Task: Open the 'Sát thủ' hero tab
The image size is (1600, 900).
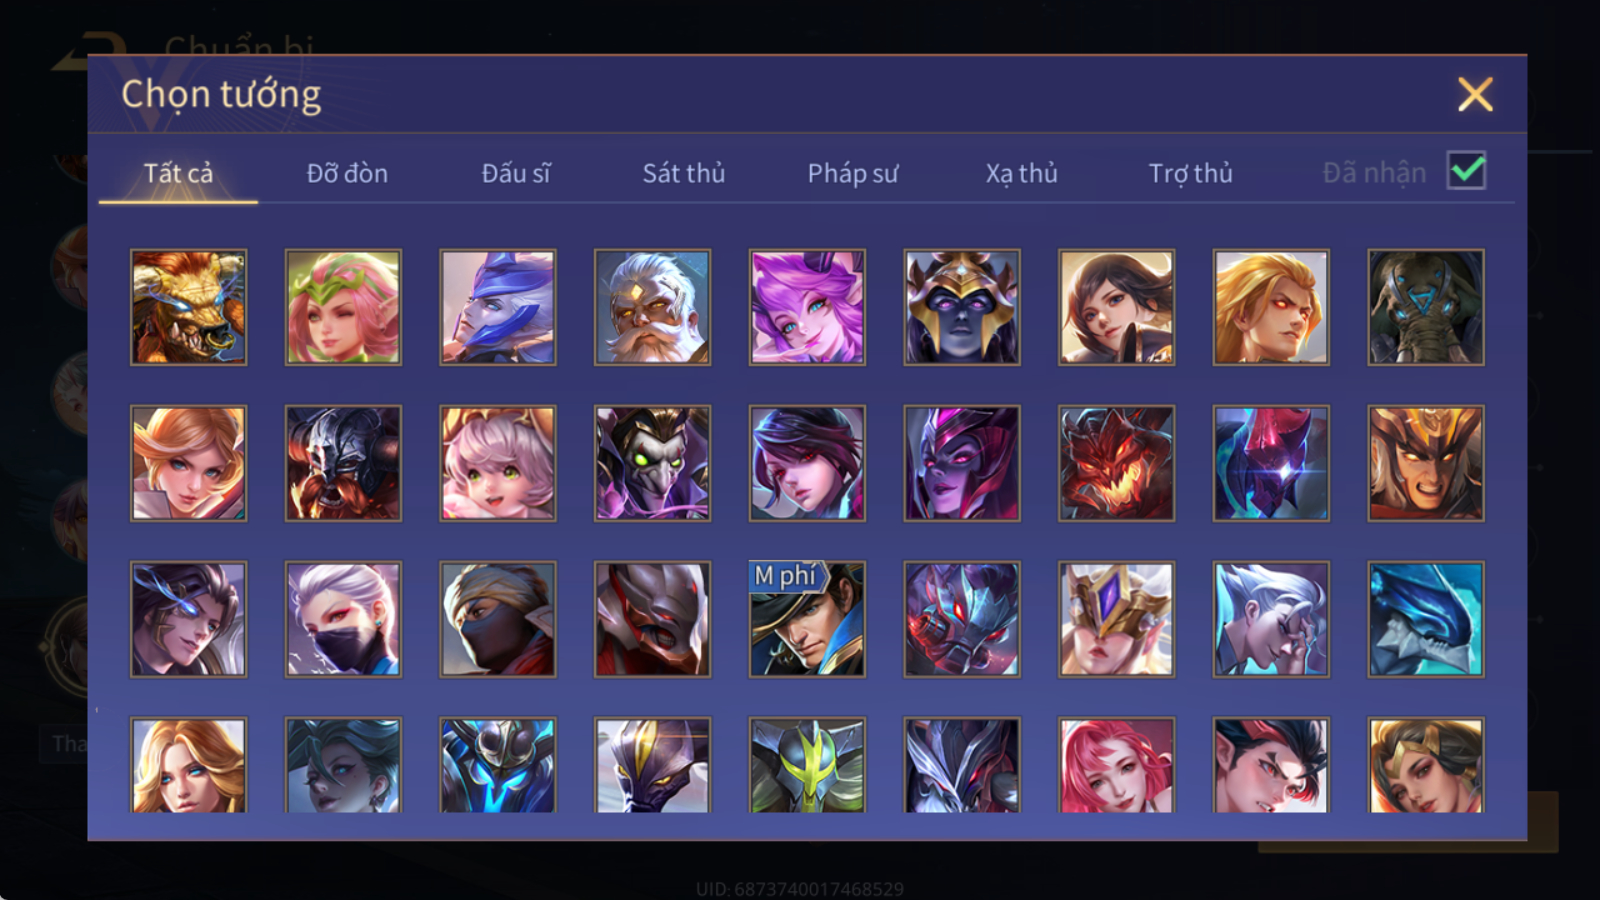Action: (x=684, y=173)
